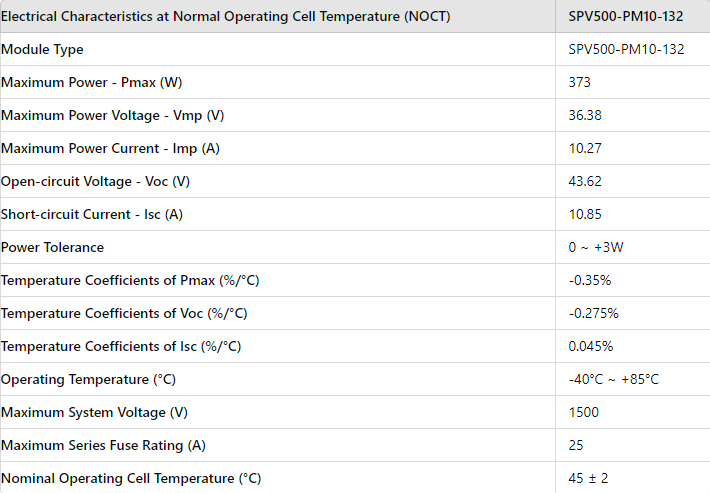
Task: Click the SPV500-PM10-132 column header
Action: coord(626,17)
